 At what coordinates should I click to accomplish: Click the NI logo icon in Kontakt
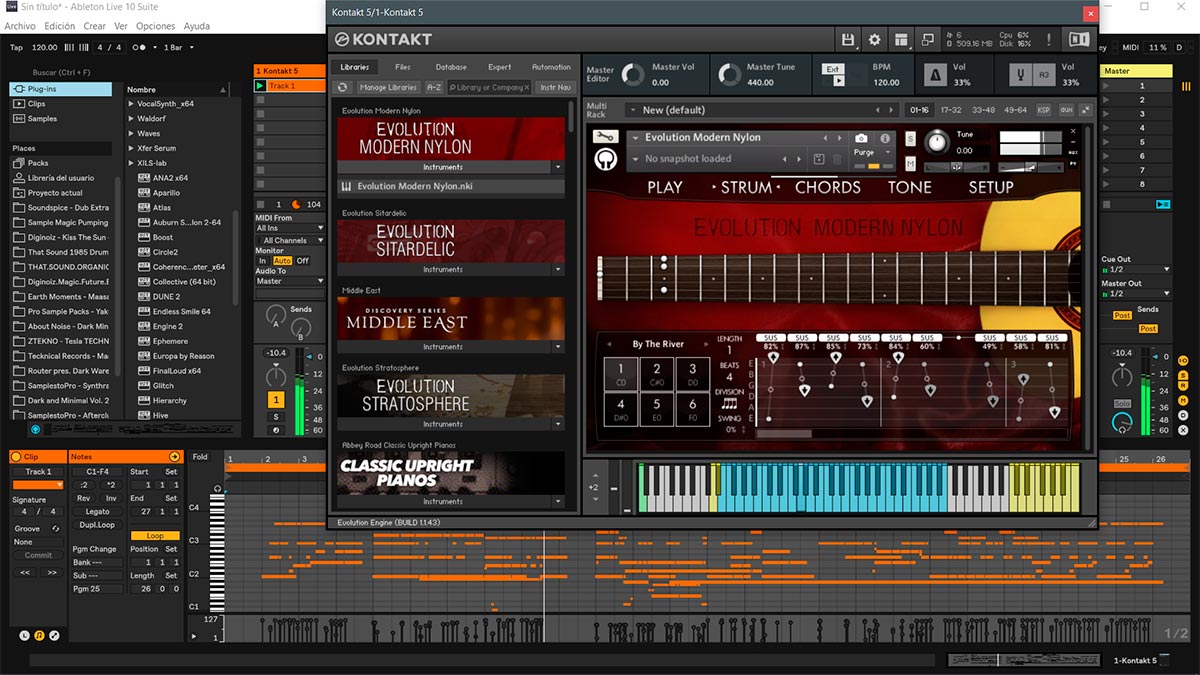click(1079, 40)
